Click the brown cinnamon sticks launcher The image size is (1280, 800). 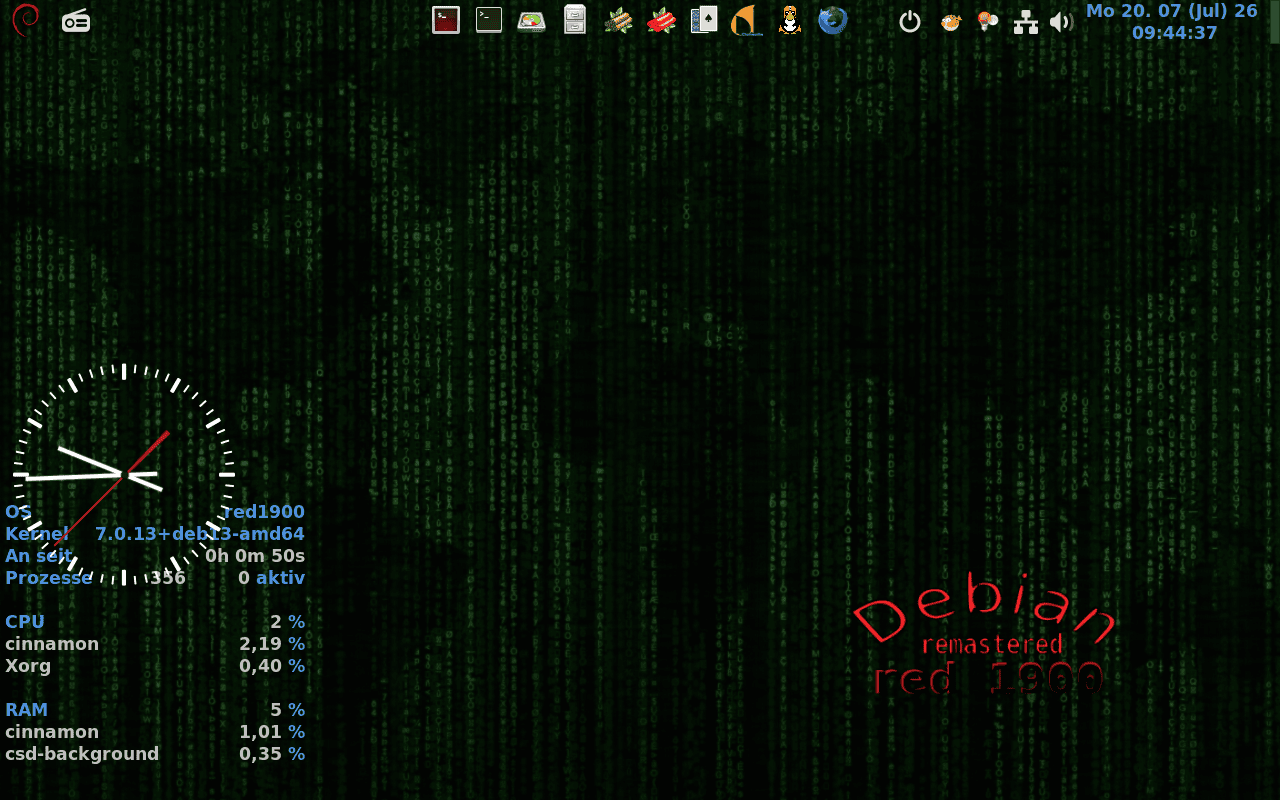pos(619,20)
